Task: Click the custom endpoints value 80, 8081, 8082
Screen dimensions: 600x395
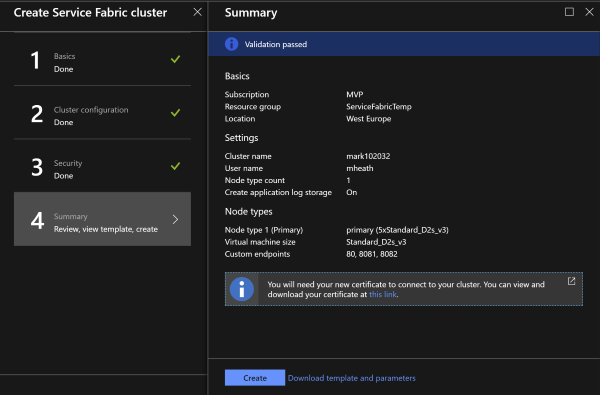Action: (x=372, y=254)
